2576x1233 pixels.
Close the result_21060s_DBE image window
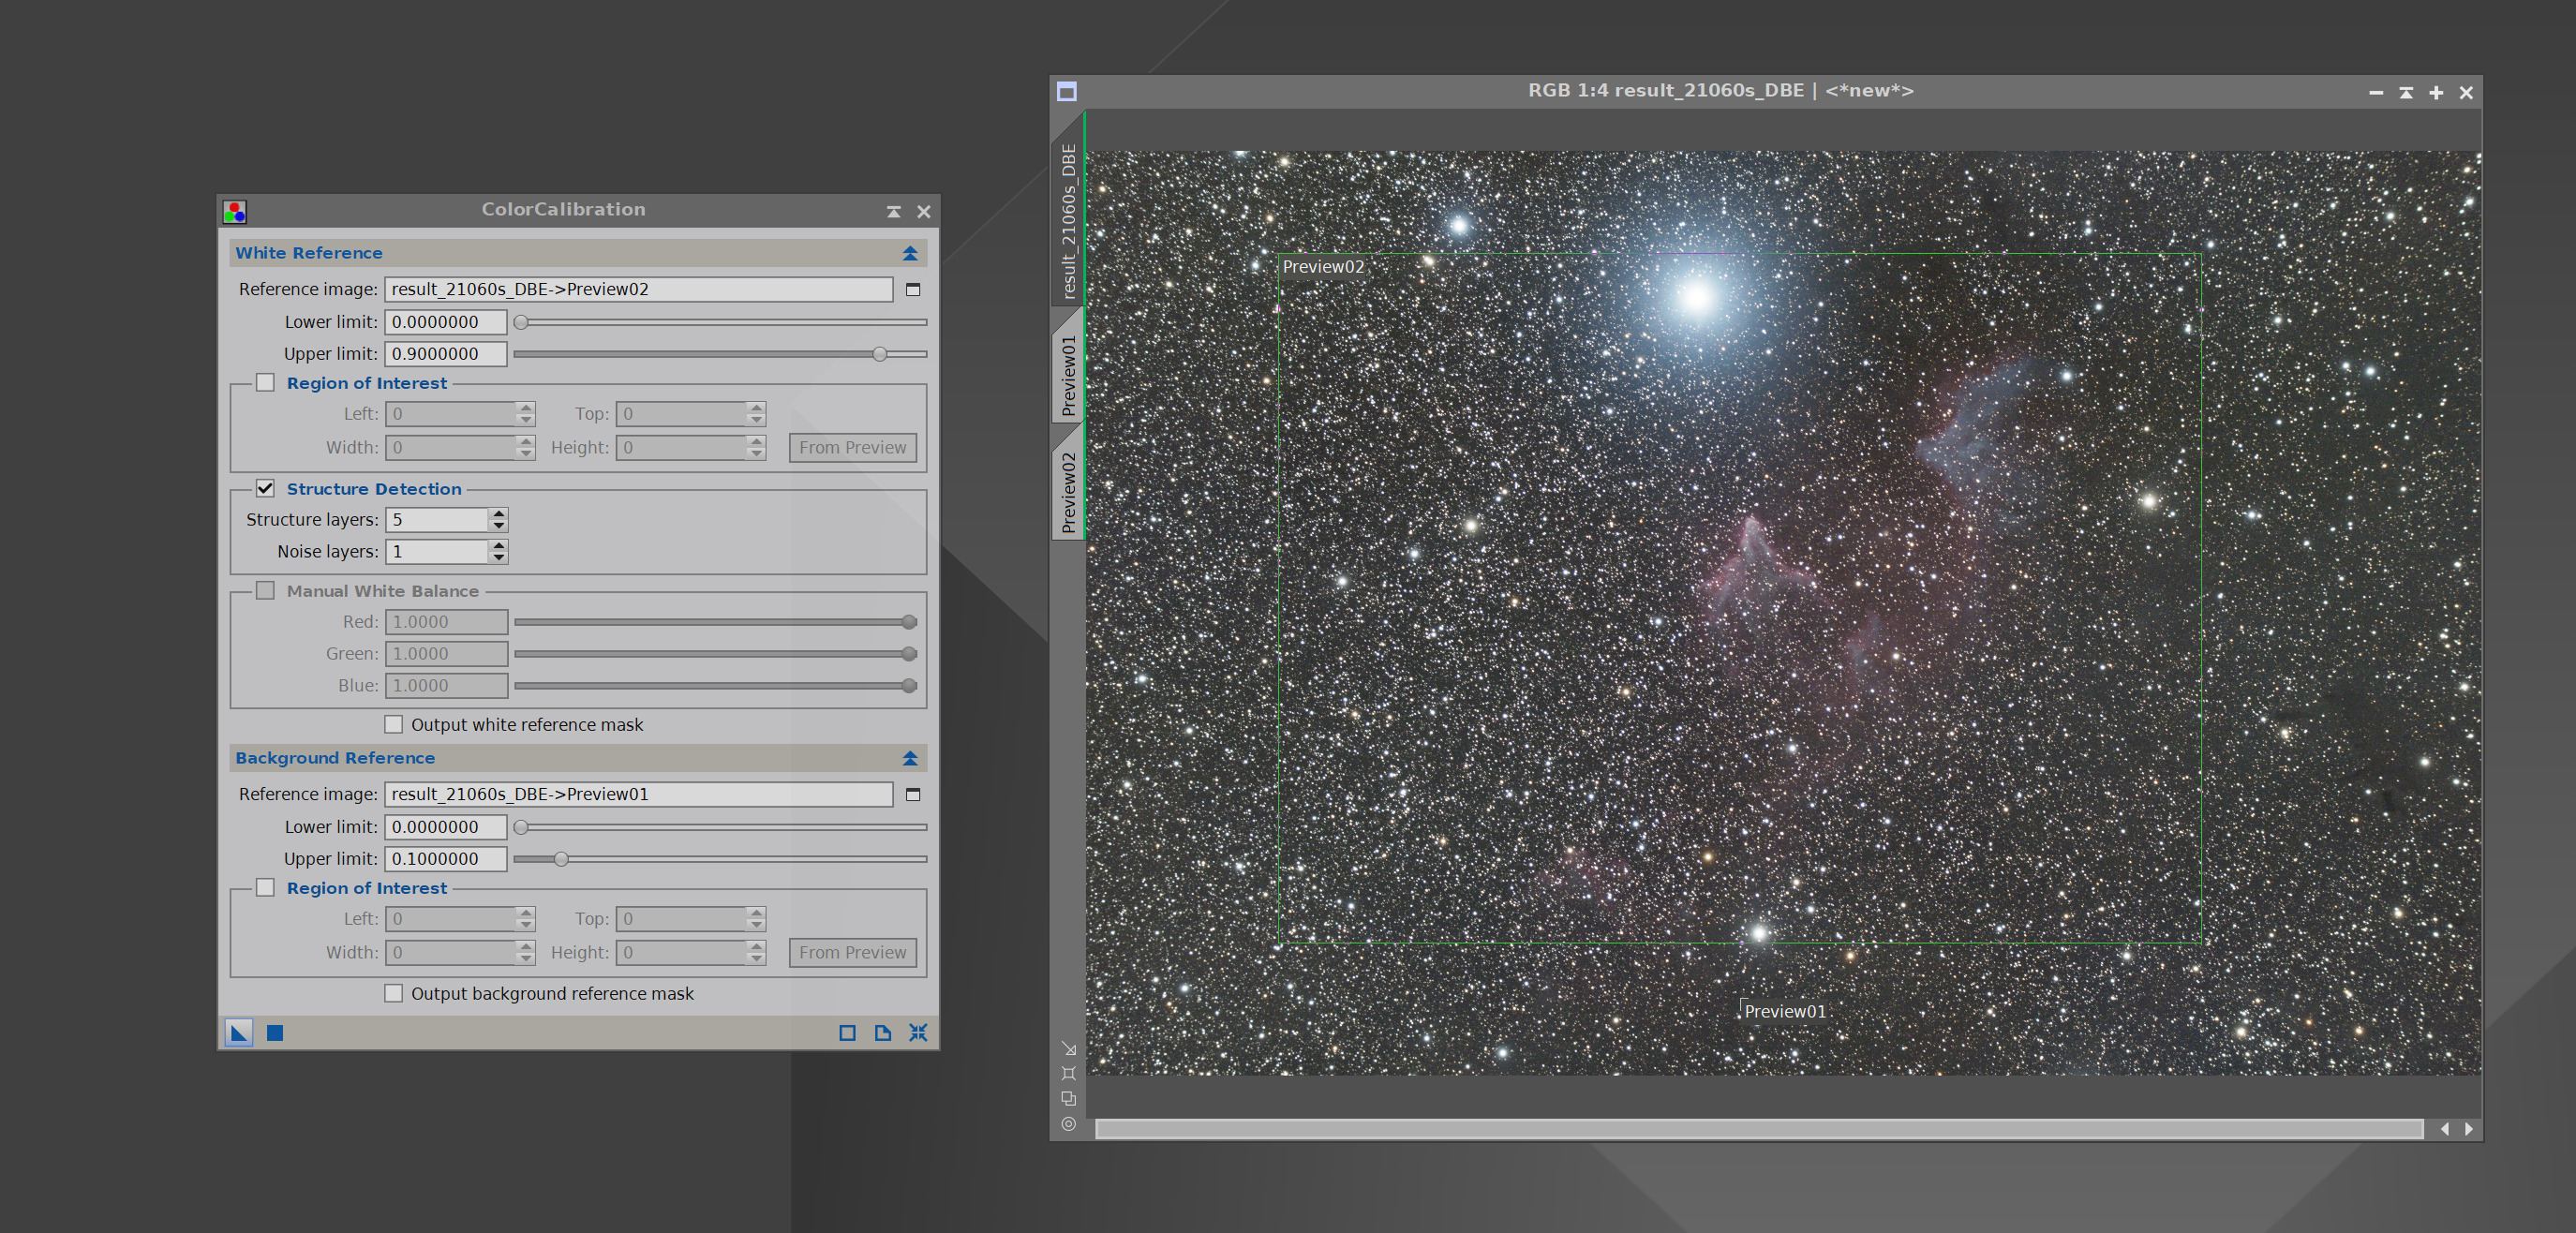pyautogui.click(x=2466, y=92)
